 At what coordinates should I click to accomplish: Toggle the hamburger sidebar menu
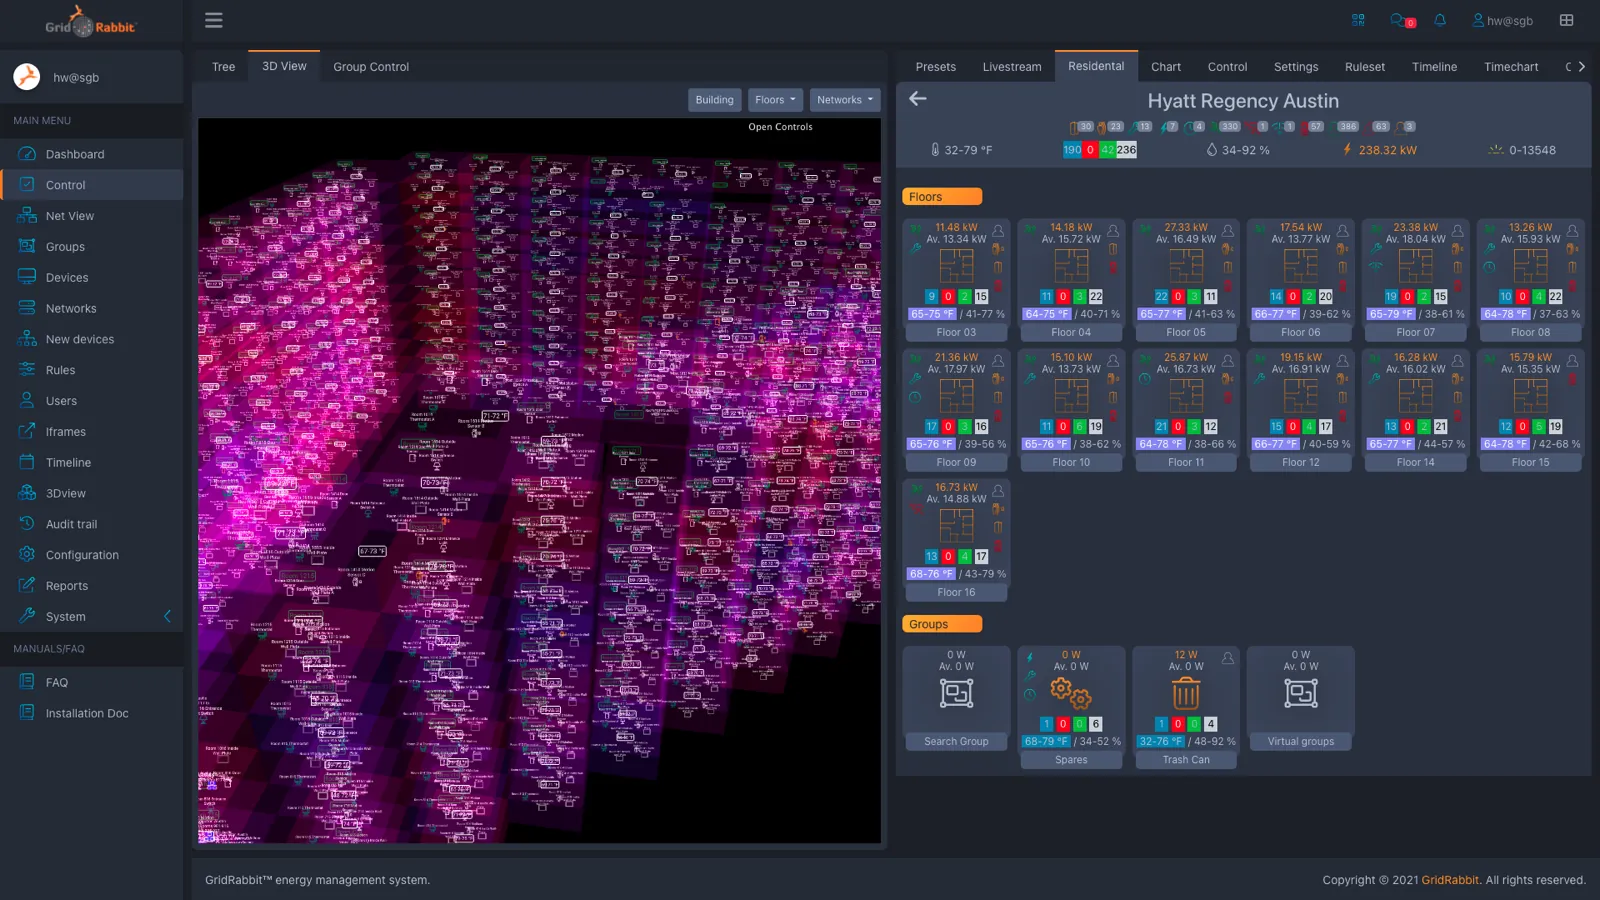213,20
